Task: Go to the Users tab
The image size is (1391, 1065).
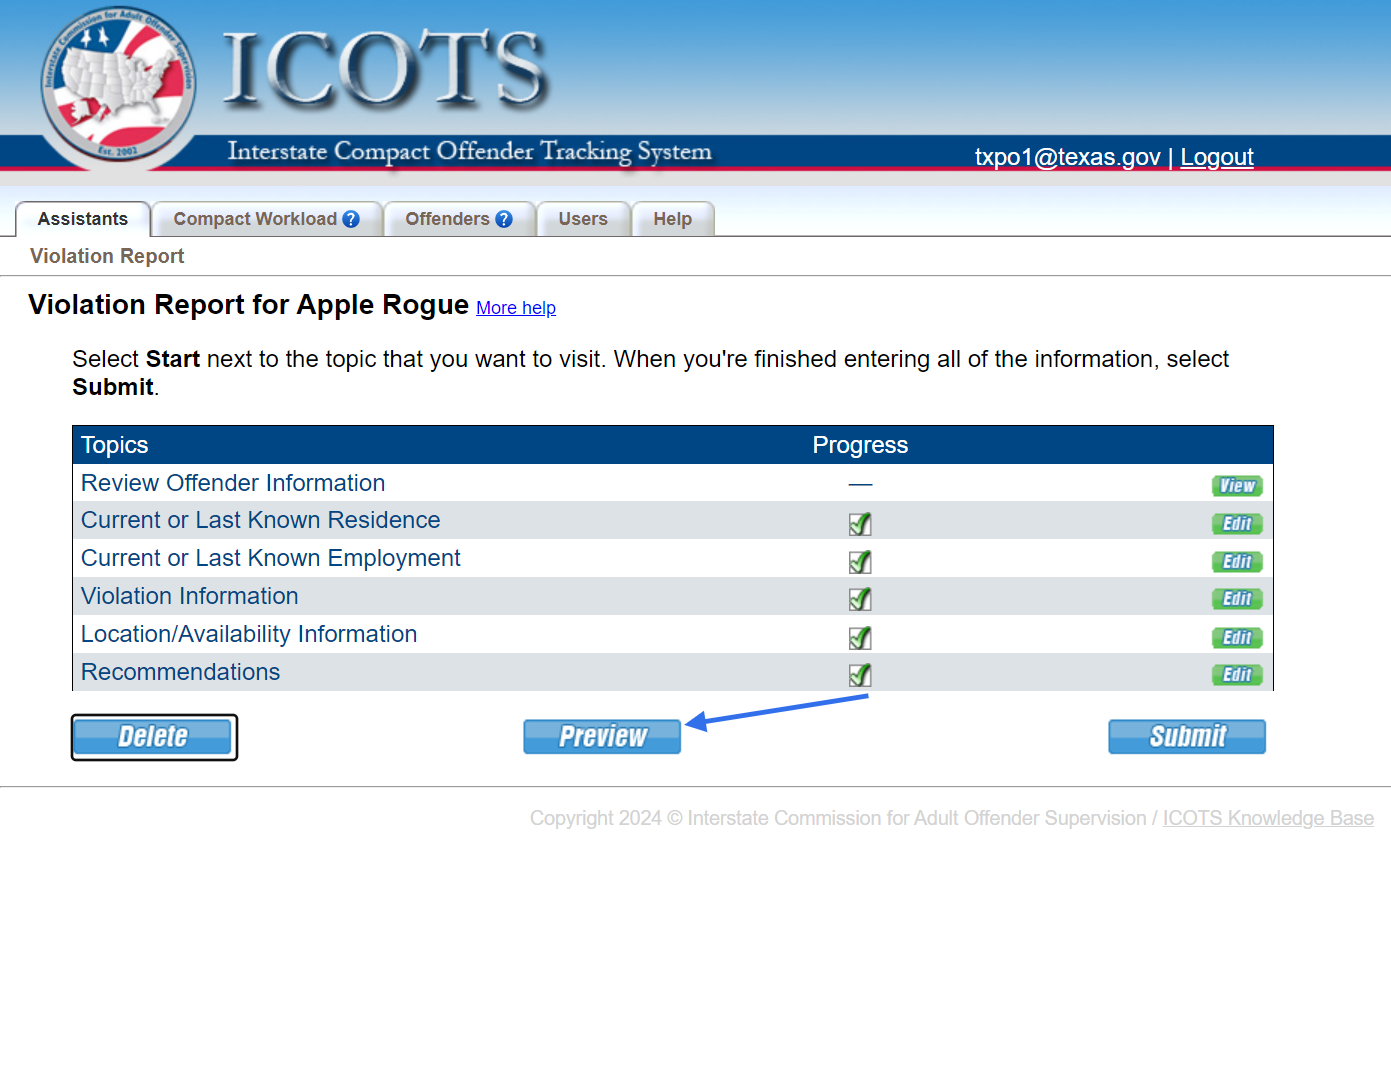Action: click(x=583, y=219)
